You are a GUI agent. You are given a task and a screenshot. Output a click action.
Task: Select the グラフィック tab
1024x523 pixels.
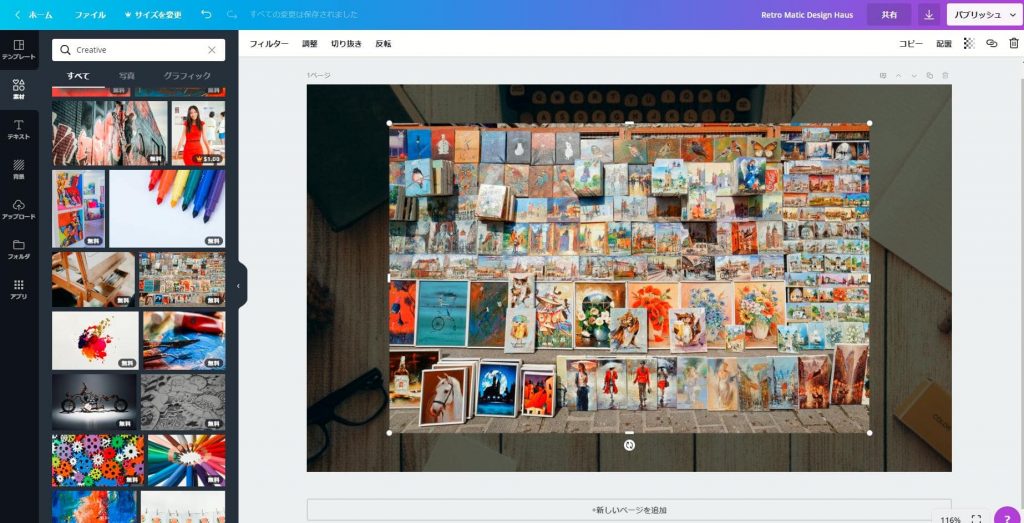click(x=187, y=76)
